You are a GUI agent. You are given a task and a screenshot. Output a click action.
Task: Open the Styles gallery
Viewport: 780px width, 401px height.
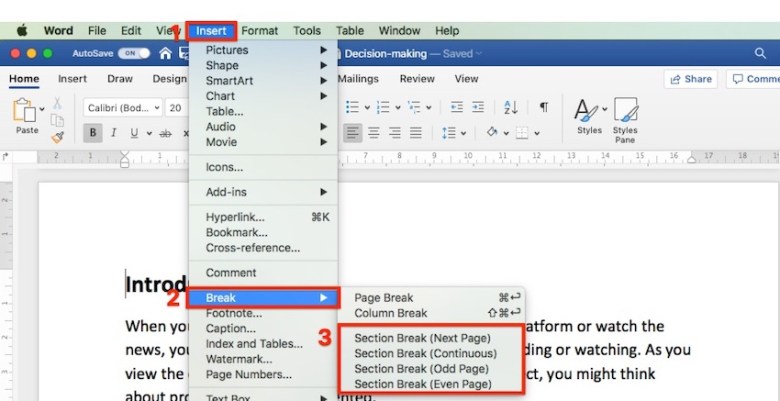coord(590,116)
